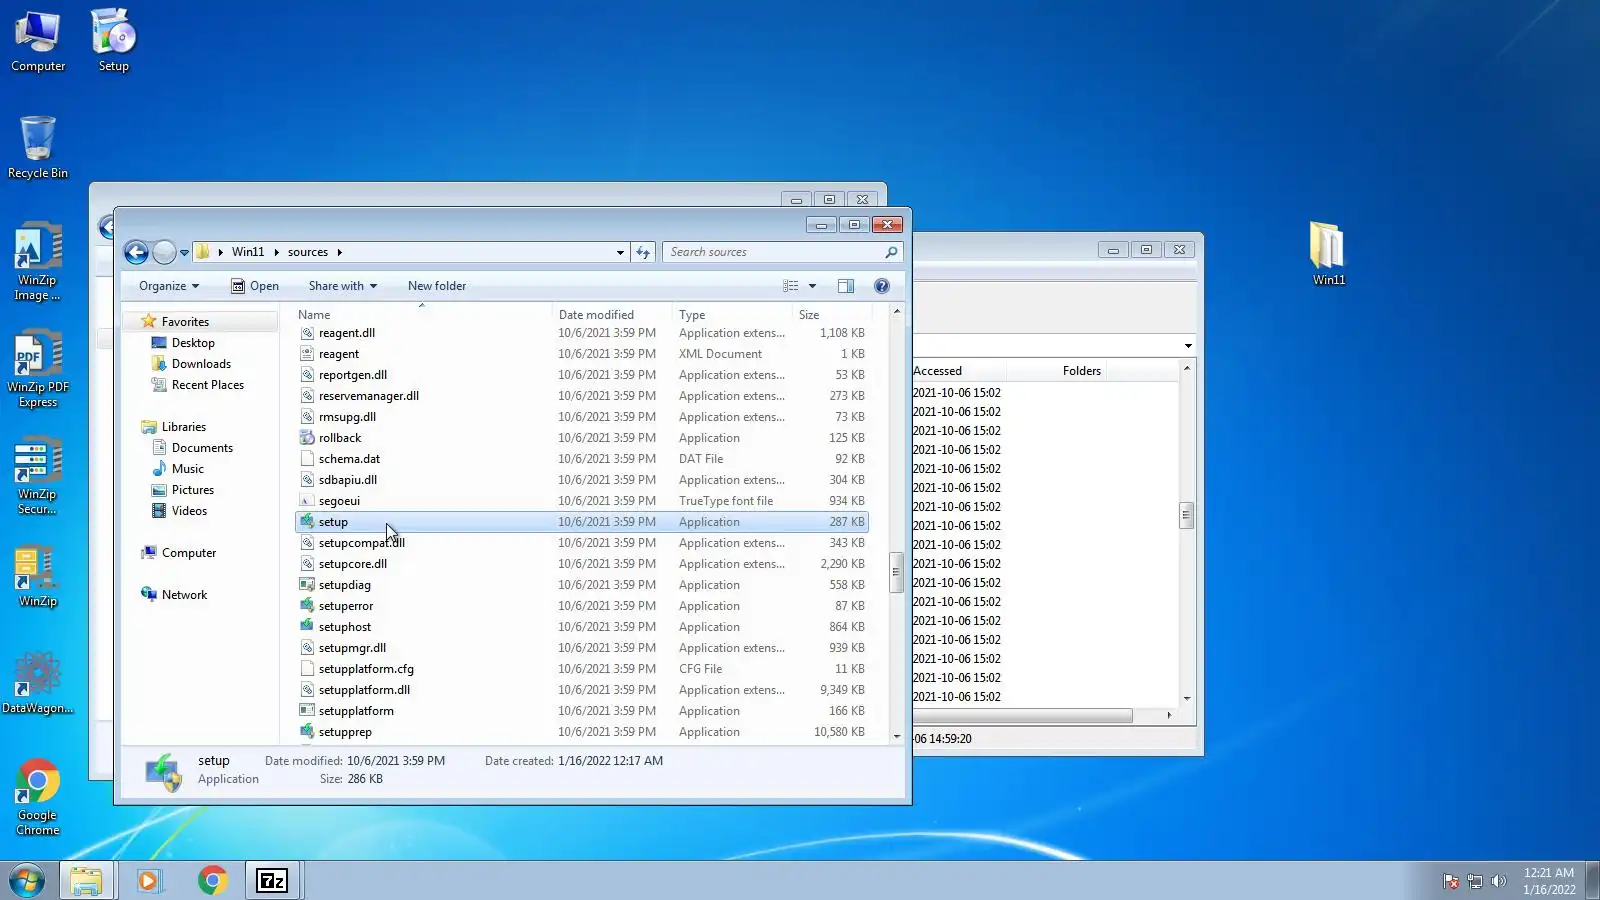
Task: Open the dropdown in the rear window
Action: click(x=1187, y=346)
